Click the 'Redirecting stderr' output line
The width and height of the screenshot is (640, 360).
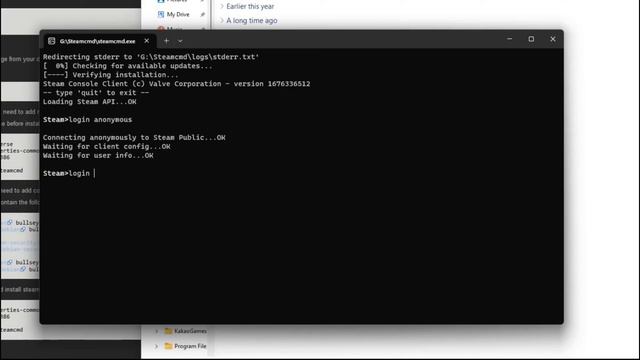151,57
